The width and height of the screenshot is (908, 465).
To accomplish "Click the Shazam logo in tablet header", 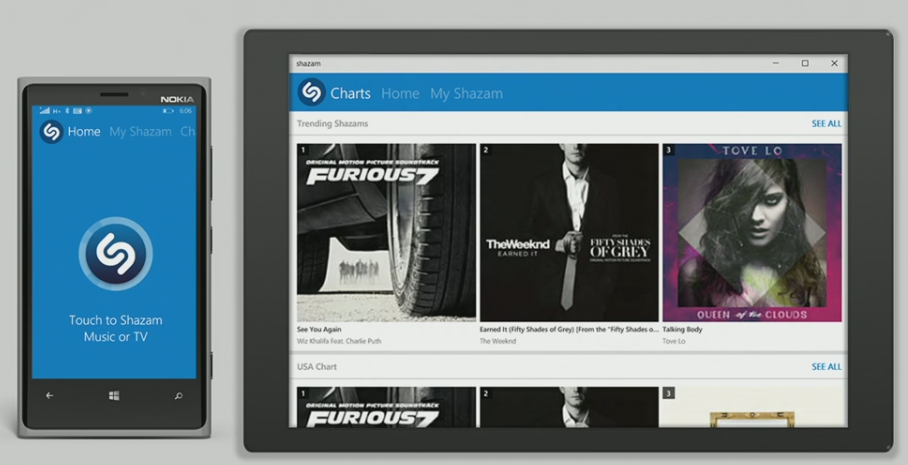I will [x=312, y=92].
